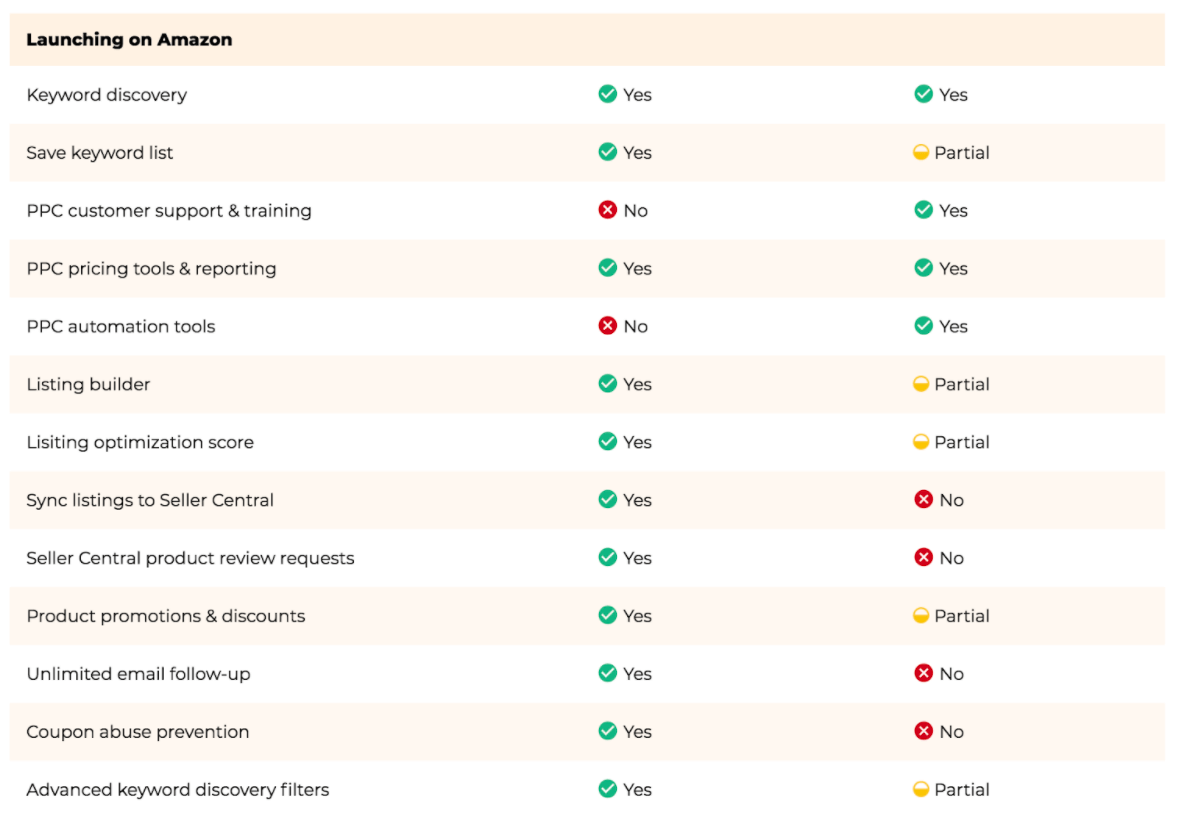Click the Lisiting optimization score label

click(x=140, y=442)
